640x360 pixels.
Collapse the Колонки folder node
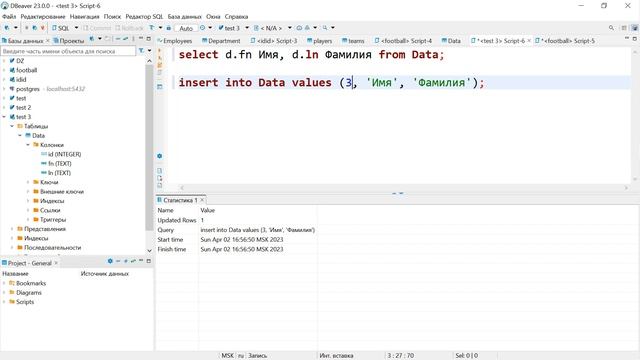pyautogui.click(x=28, y=145)
